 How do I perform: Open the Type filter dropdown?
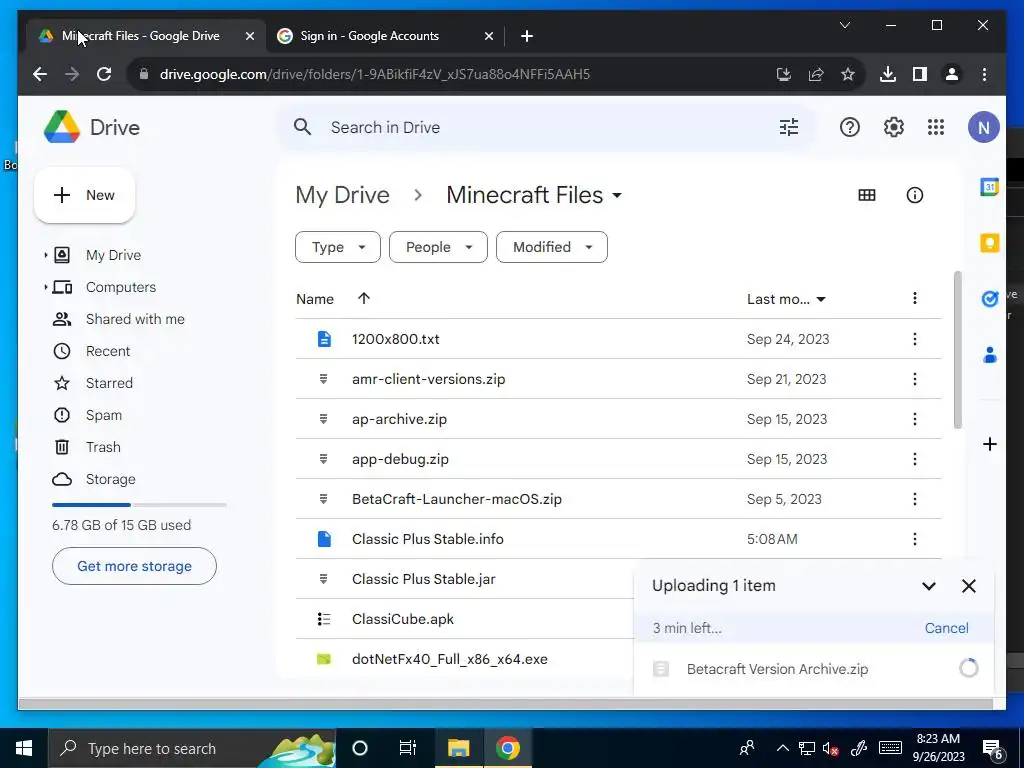[338, 247]
